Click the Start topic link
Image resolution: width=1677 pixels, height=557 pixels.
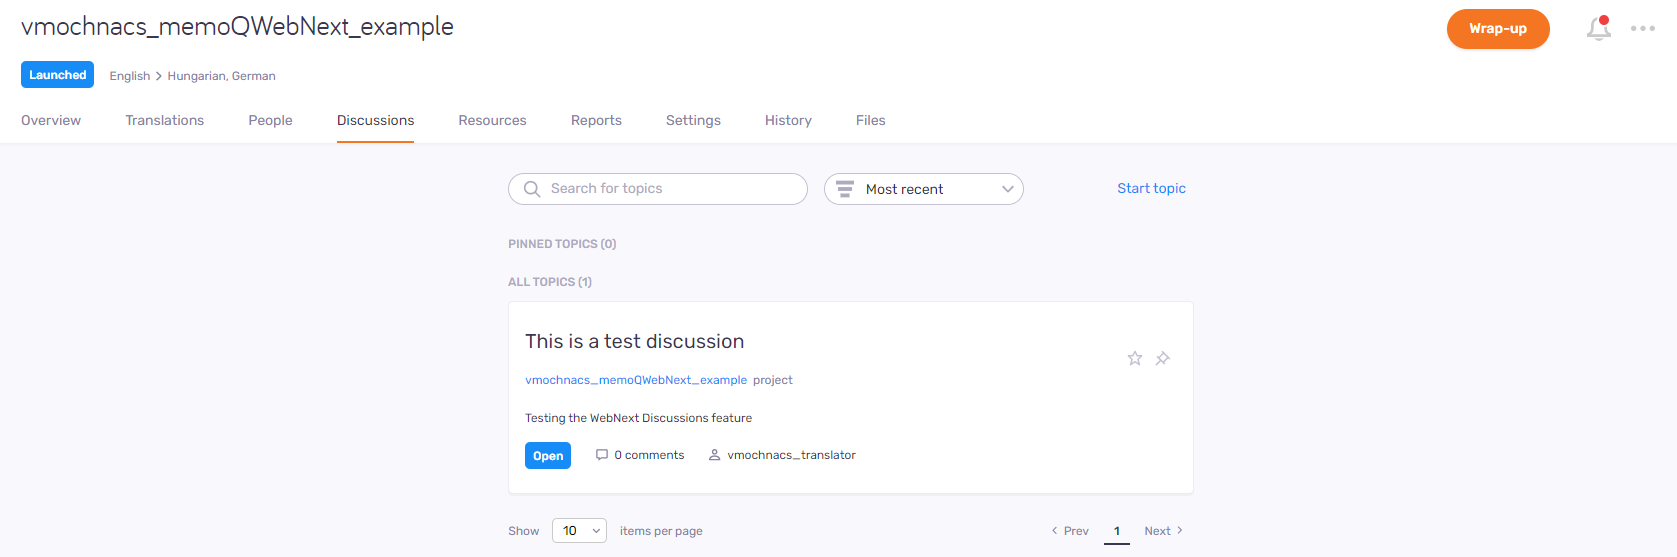[1151, 188]
